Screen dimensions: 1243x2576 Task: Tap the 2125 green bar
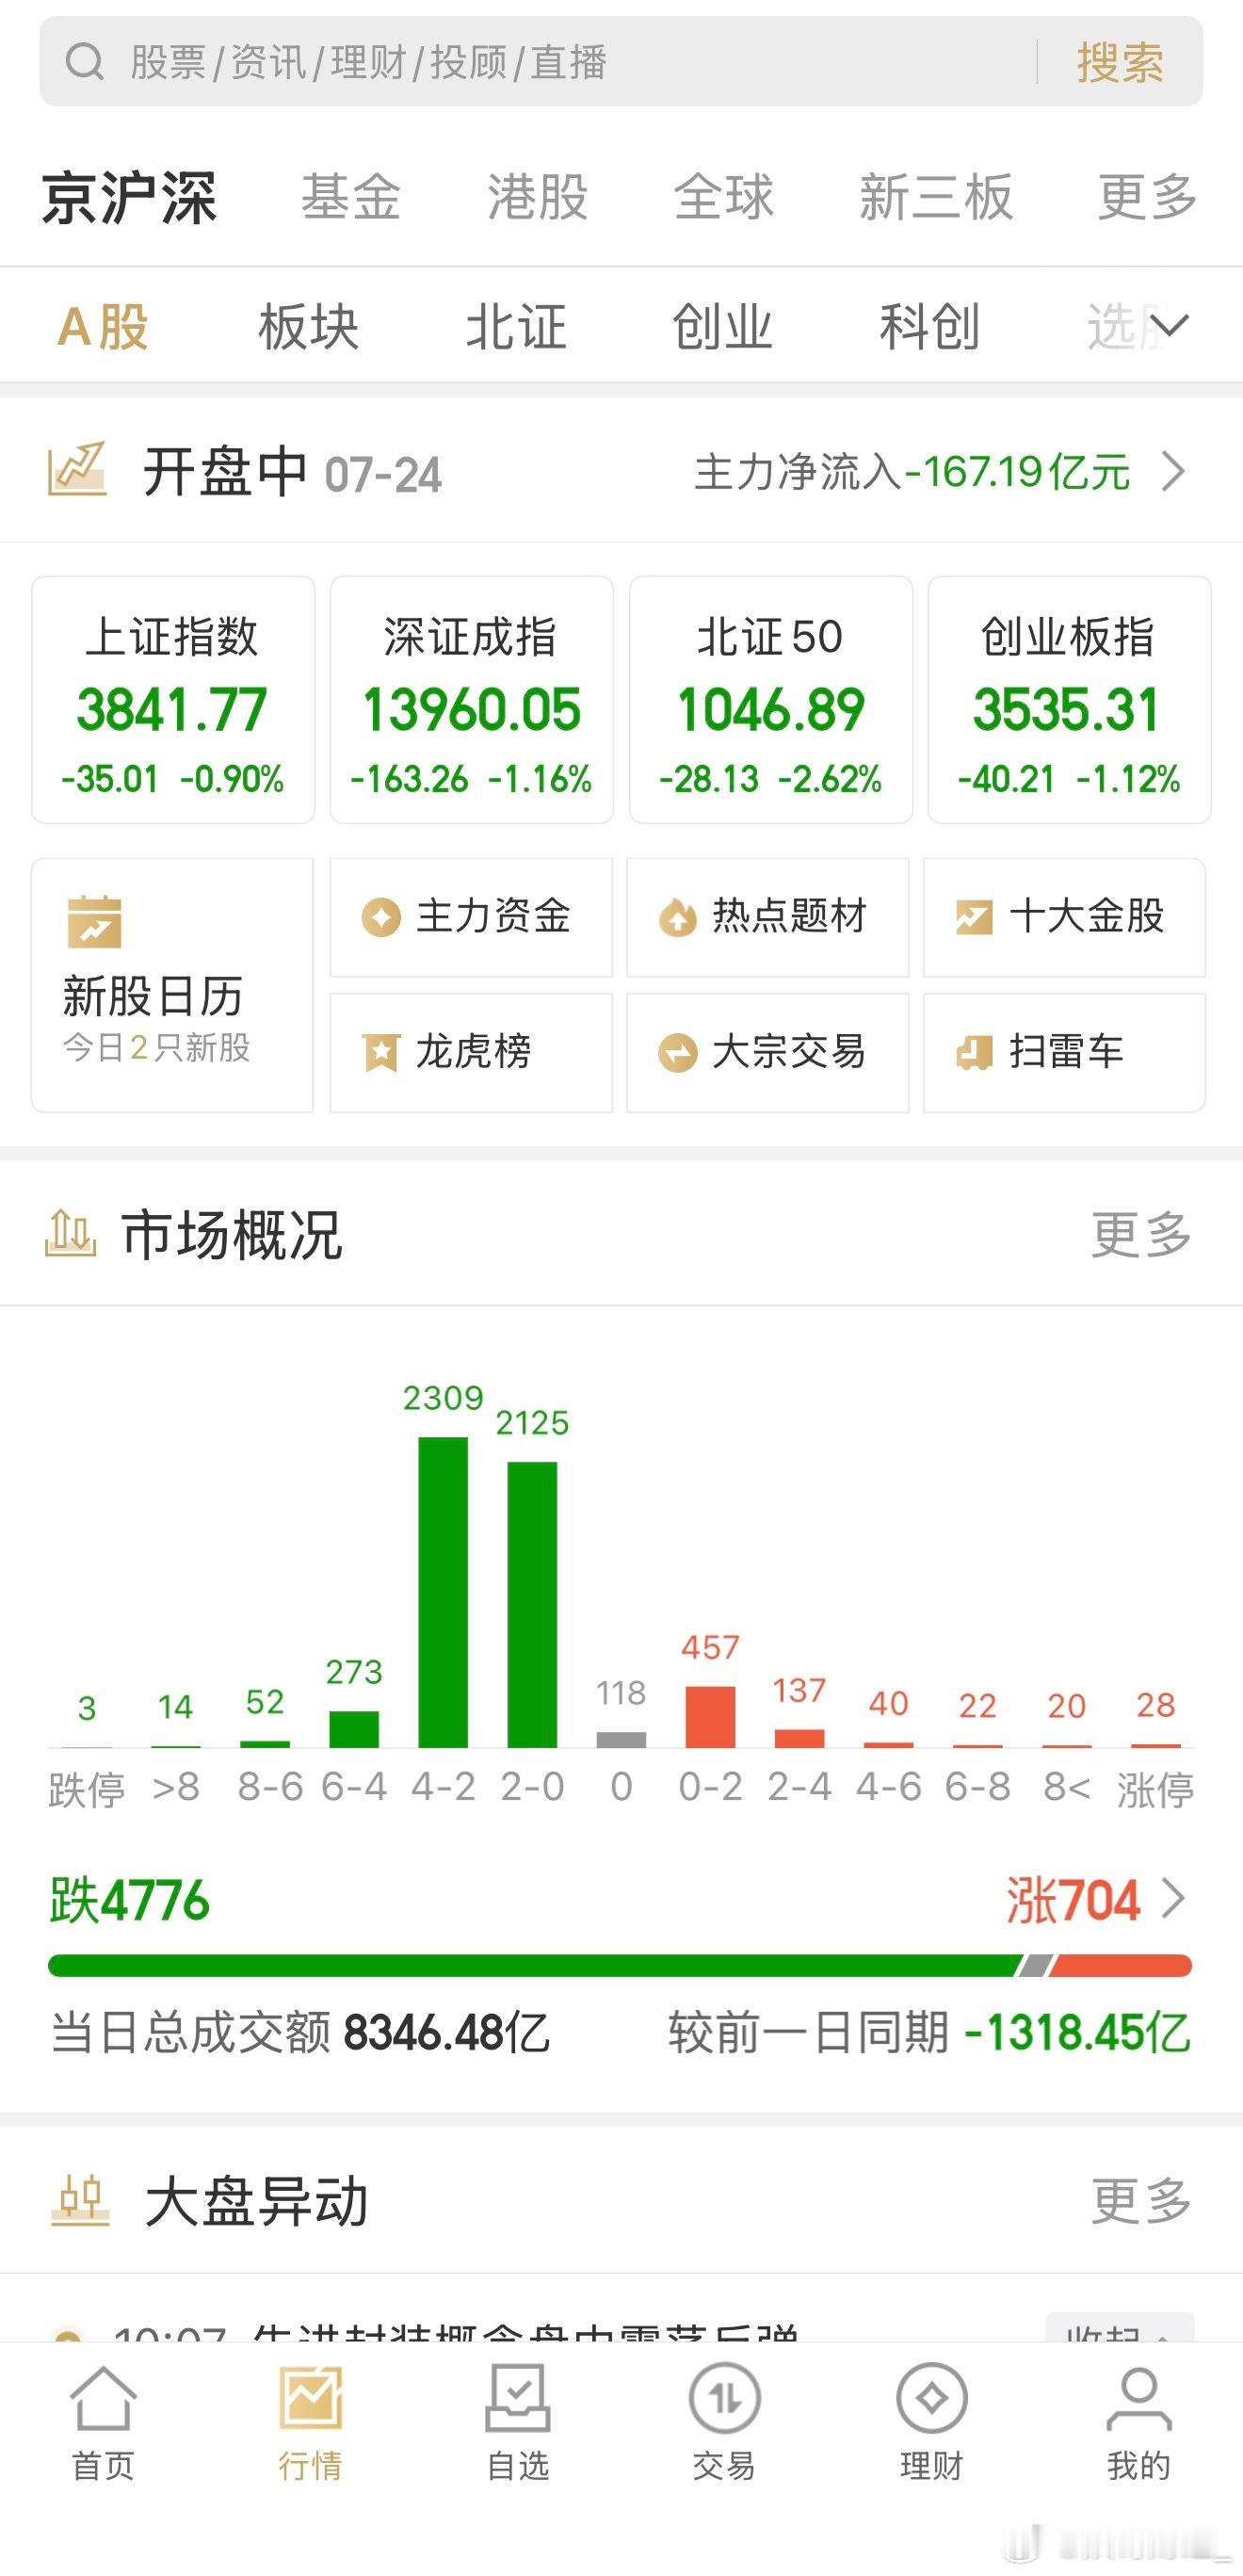click(x=532, y=1605)
